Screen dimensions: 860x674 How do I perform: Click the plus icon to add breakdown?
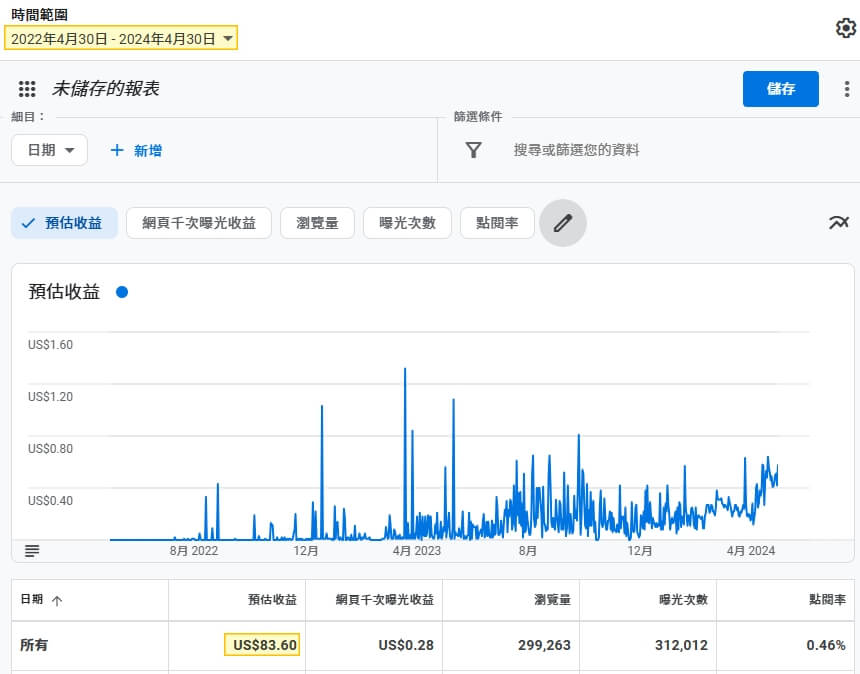point(117,150)
